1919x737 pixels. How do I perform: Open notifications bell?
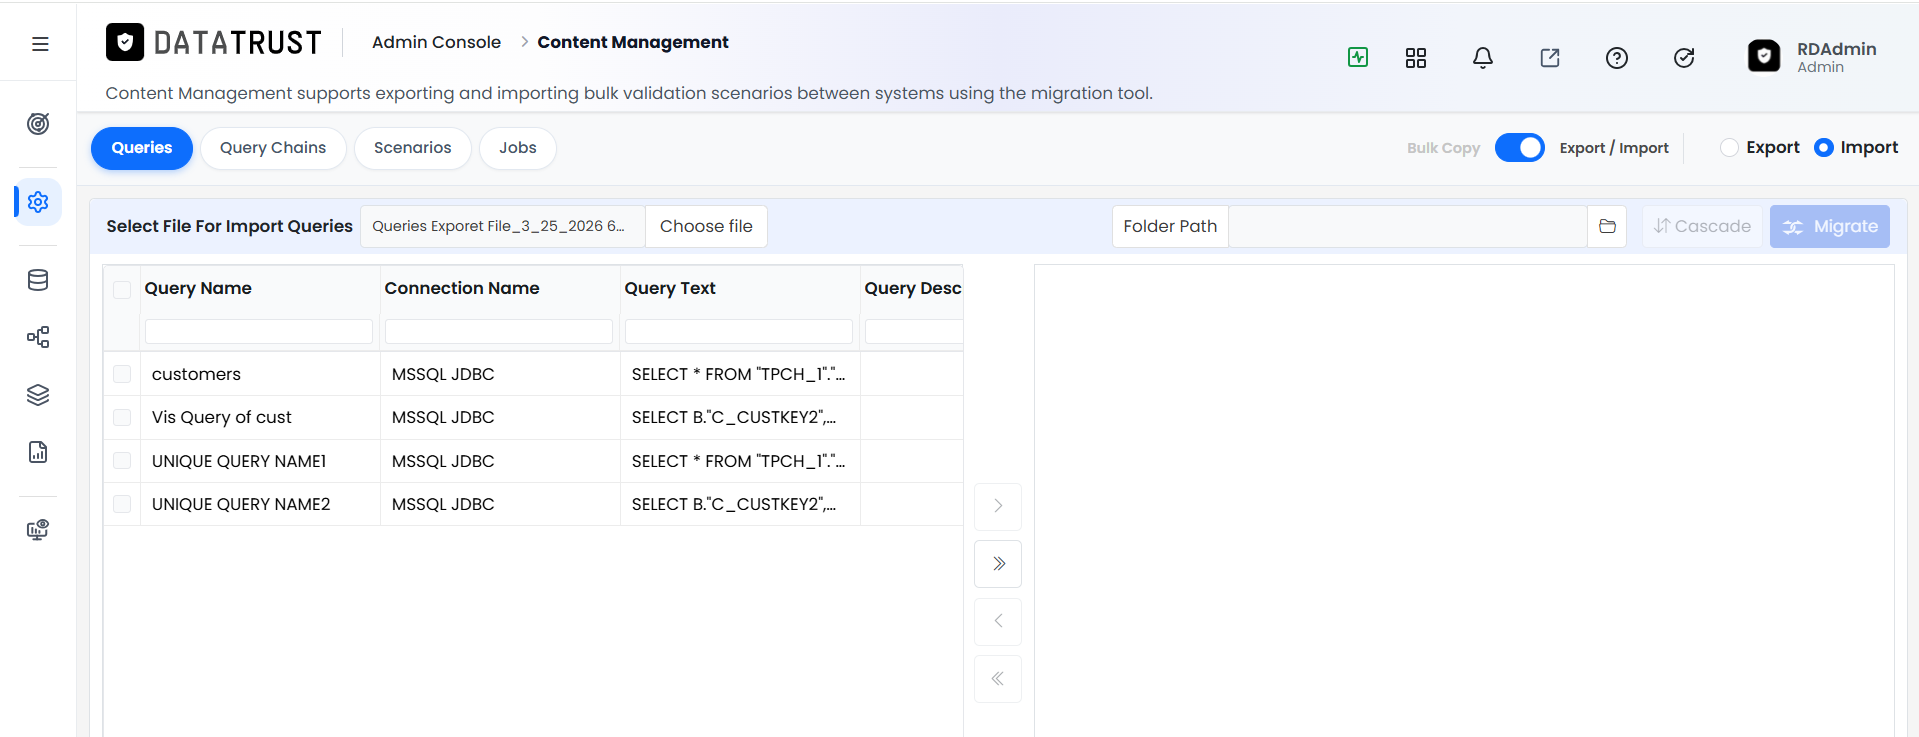pyautogui.click(x=1483, y=58)
